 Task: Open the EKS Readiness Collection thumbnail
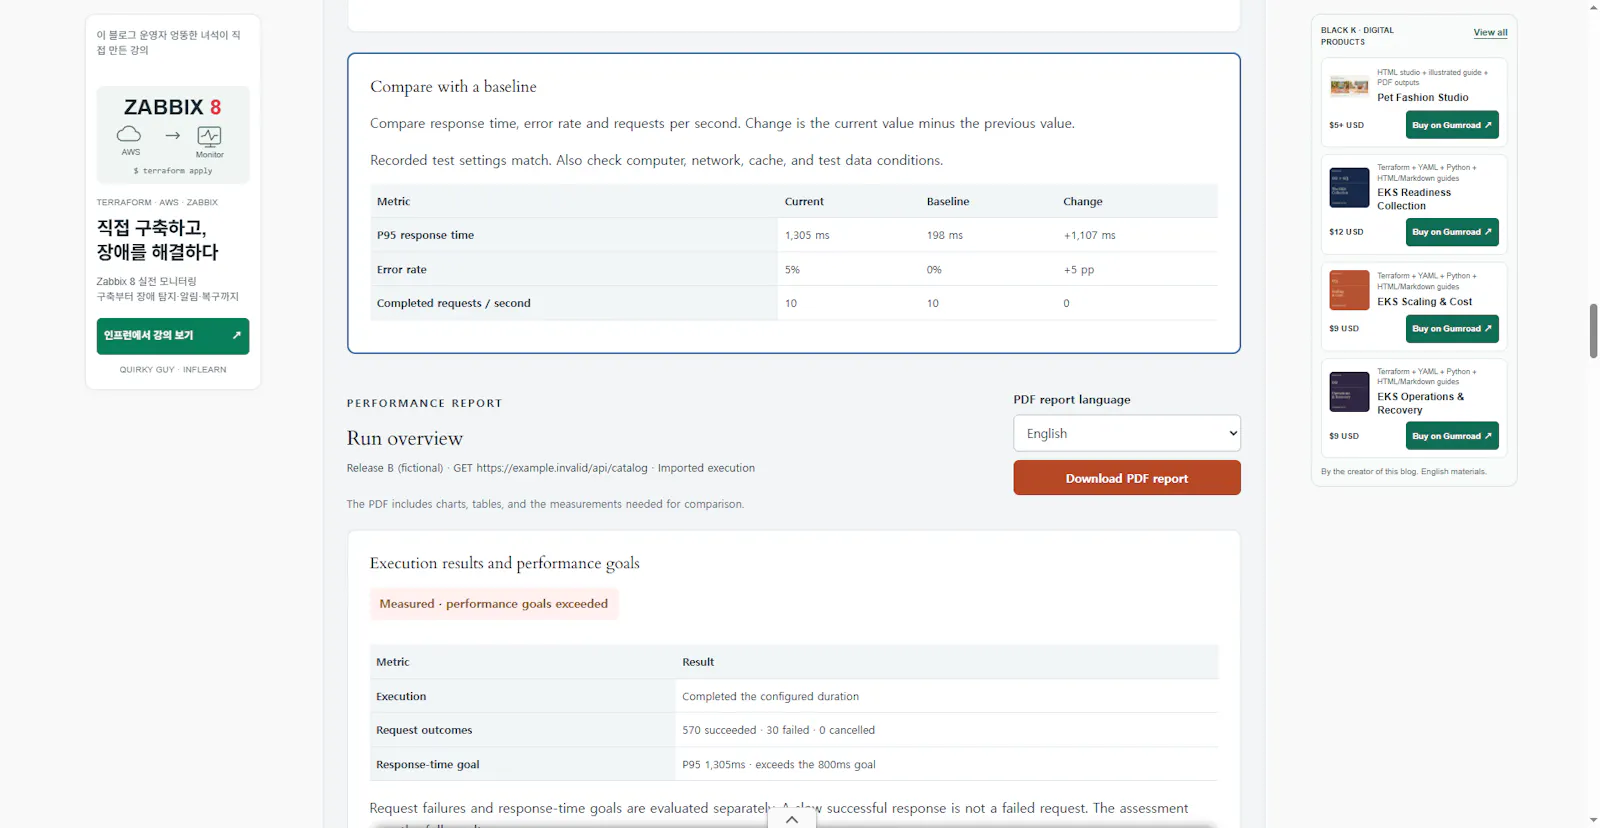click(1349, 188)
